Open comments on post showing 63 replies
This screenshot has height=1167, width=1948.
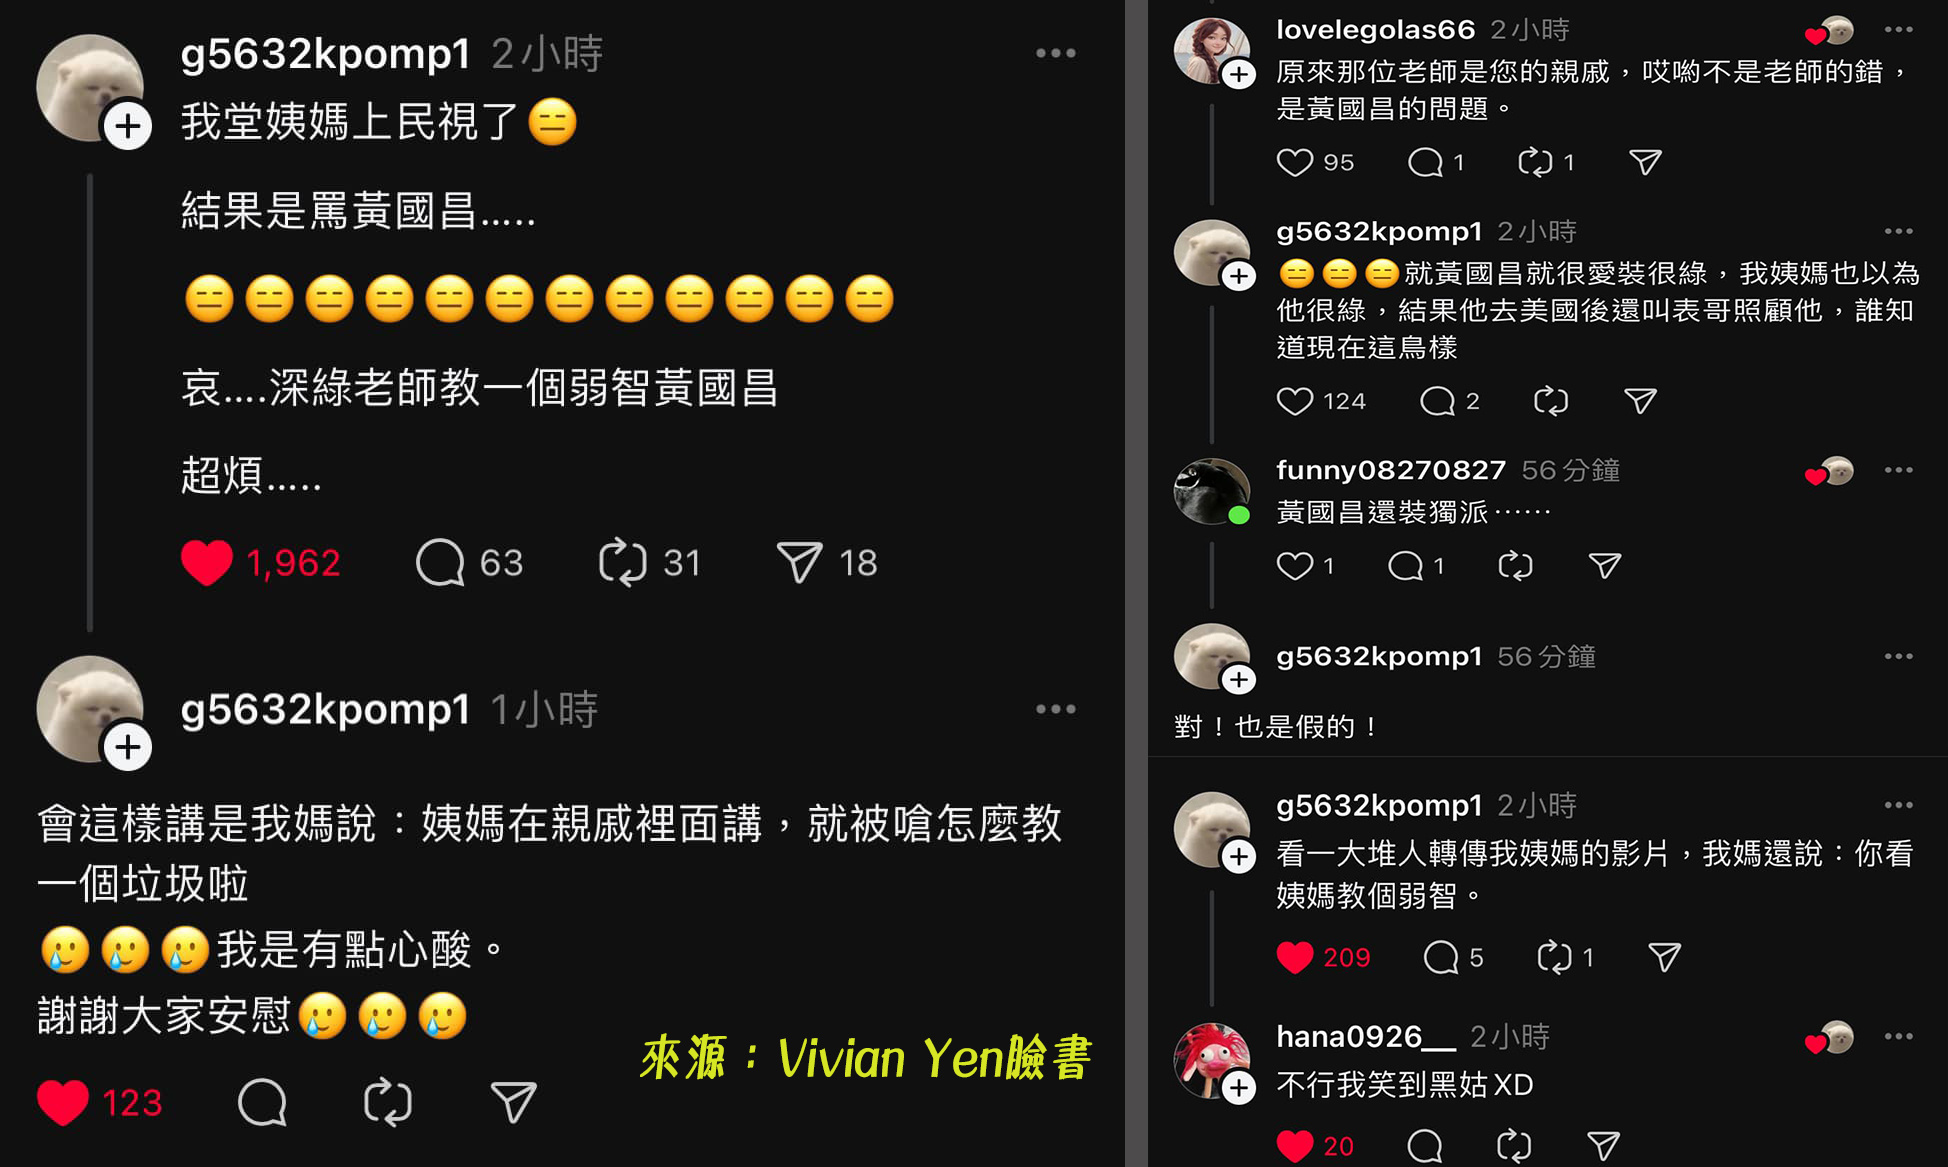tap(440, 562)
